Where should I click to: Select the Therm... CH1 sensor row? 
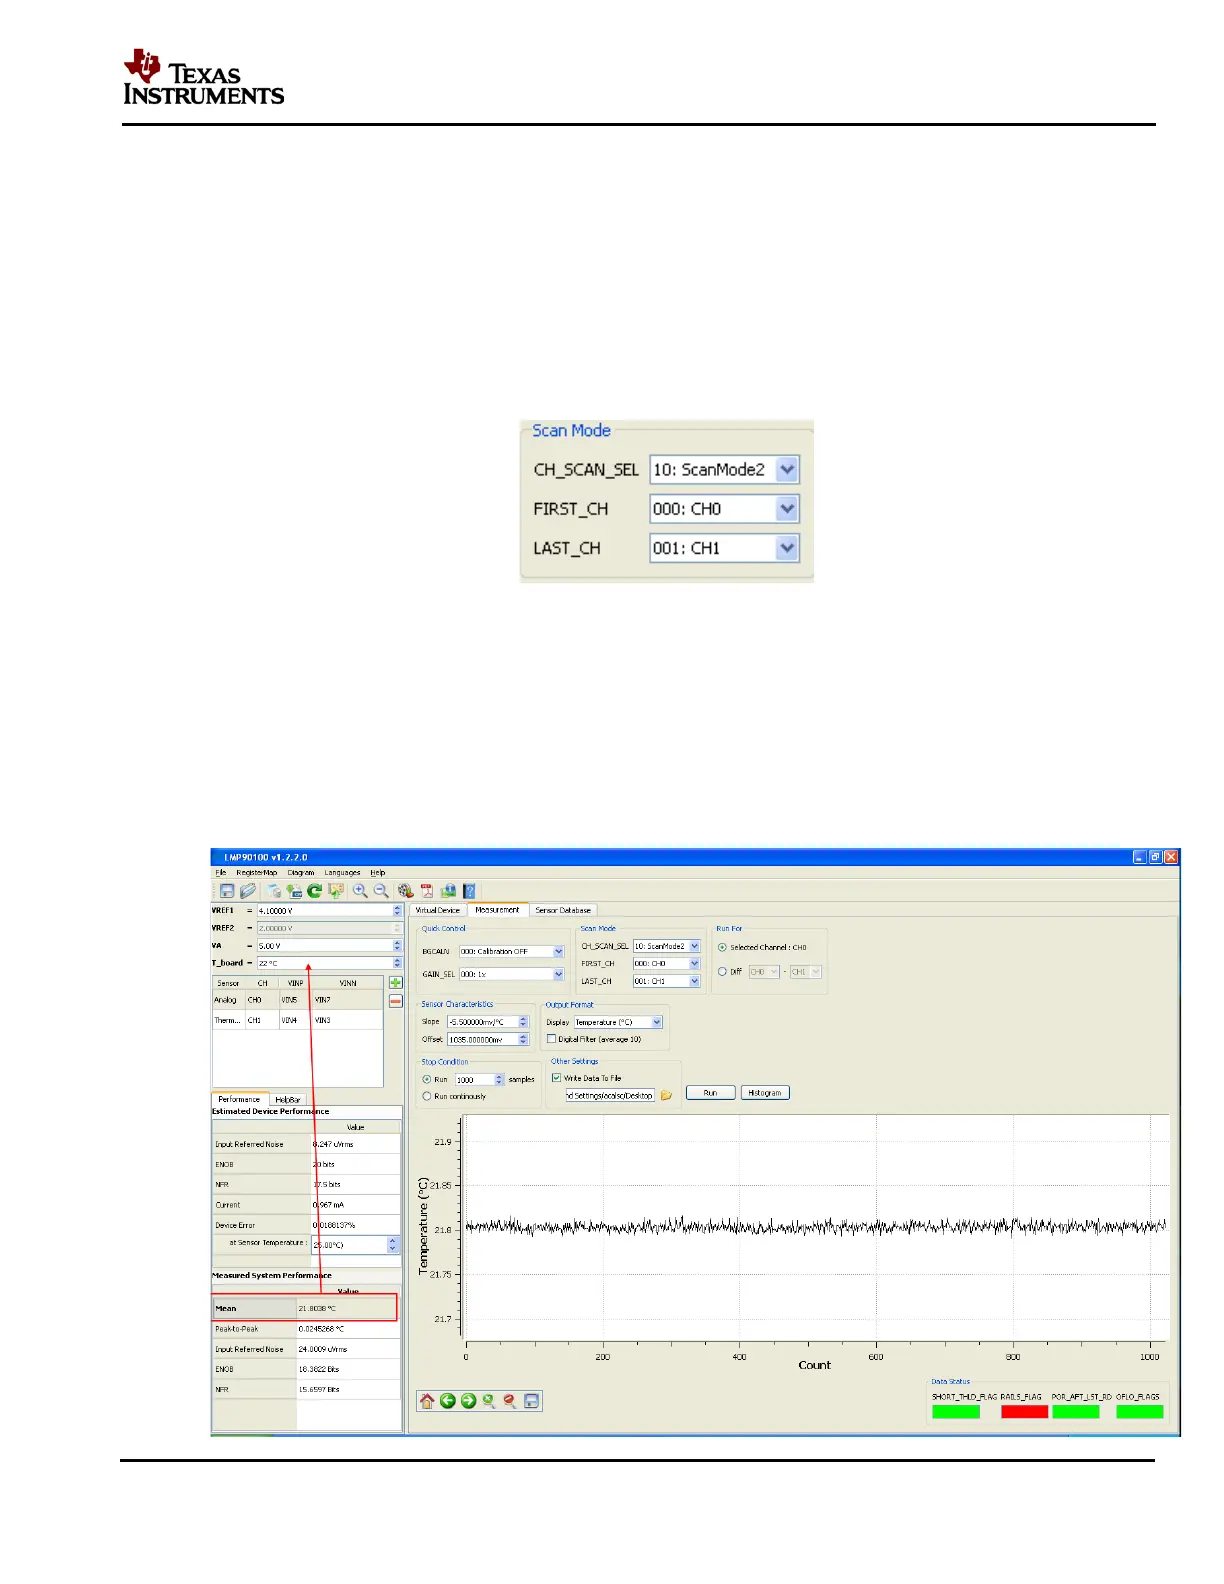[x=298, y=1020]
